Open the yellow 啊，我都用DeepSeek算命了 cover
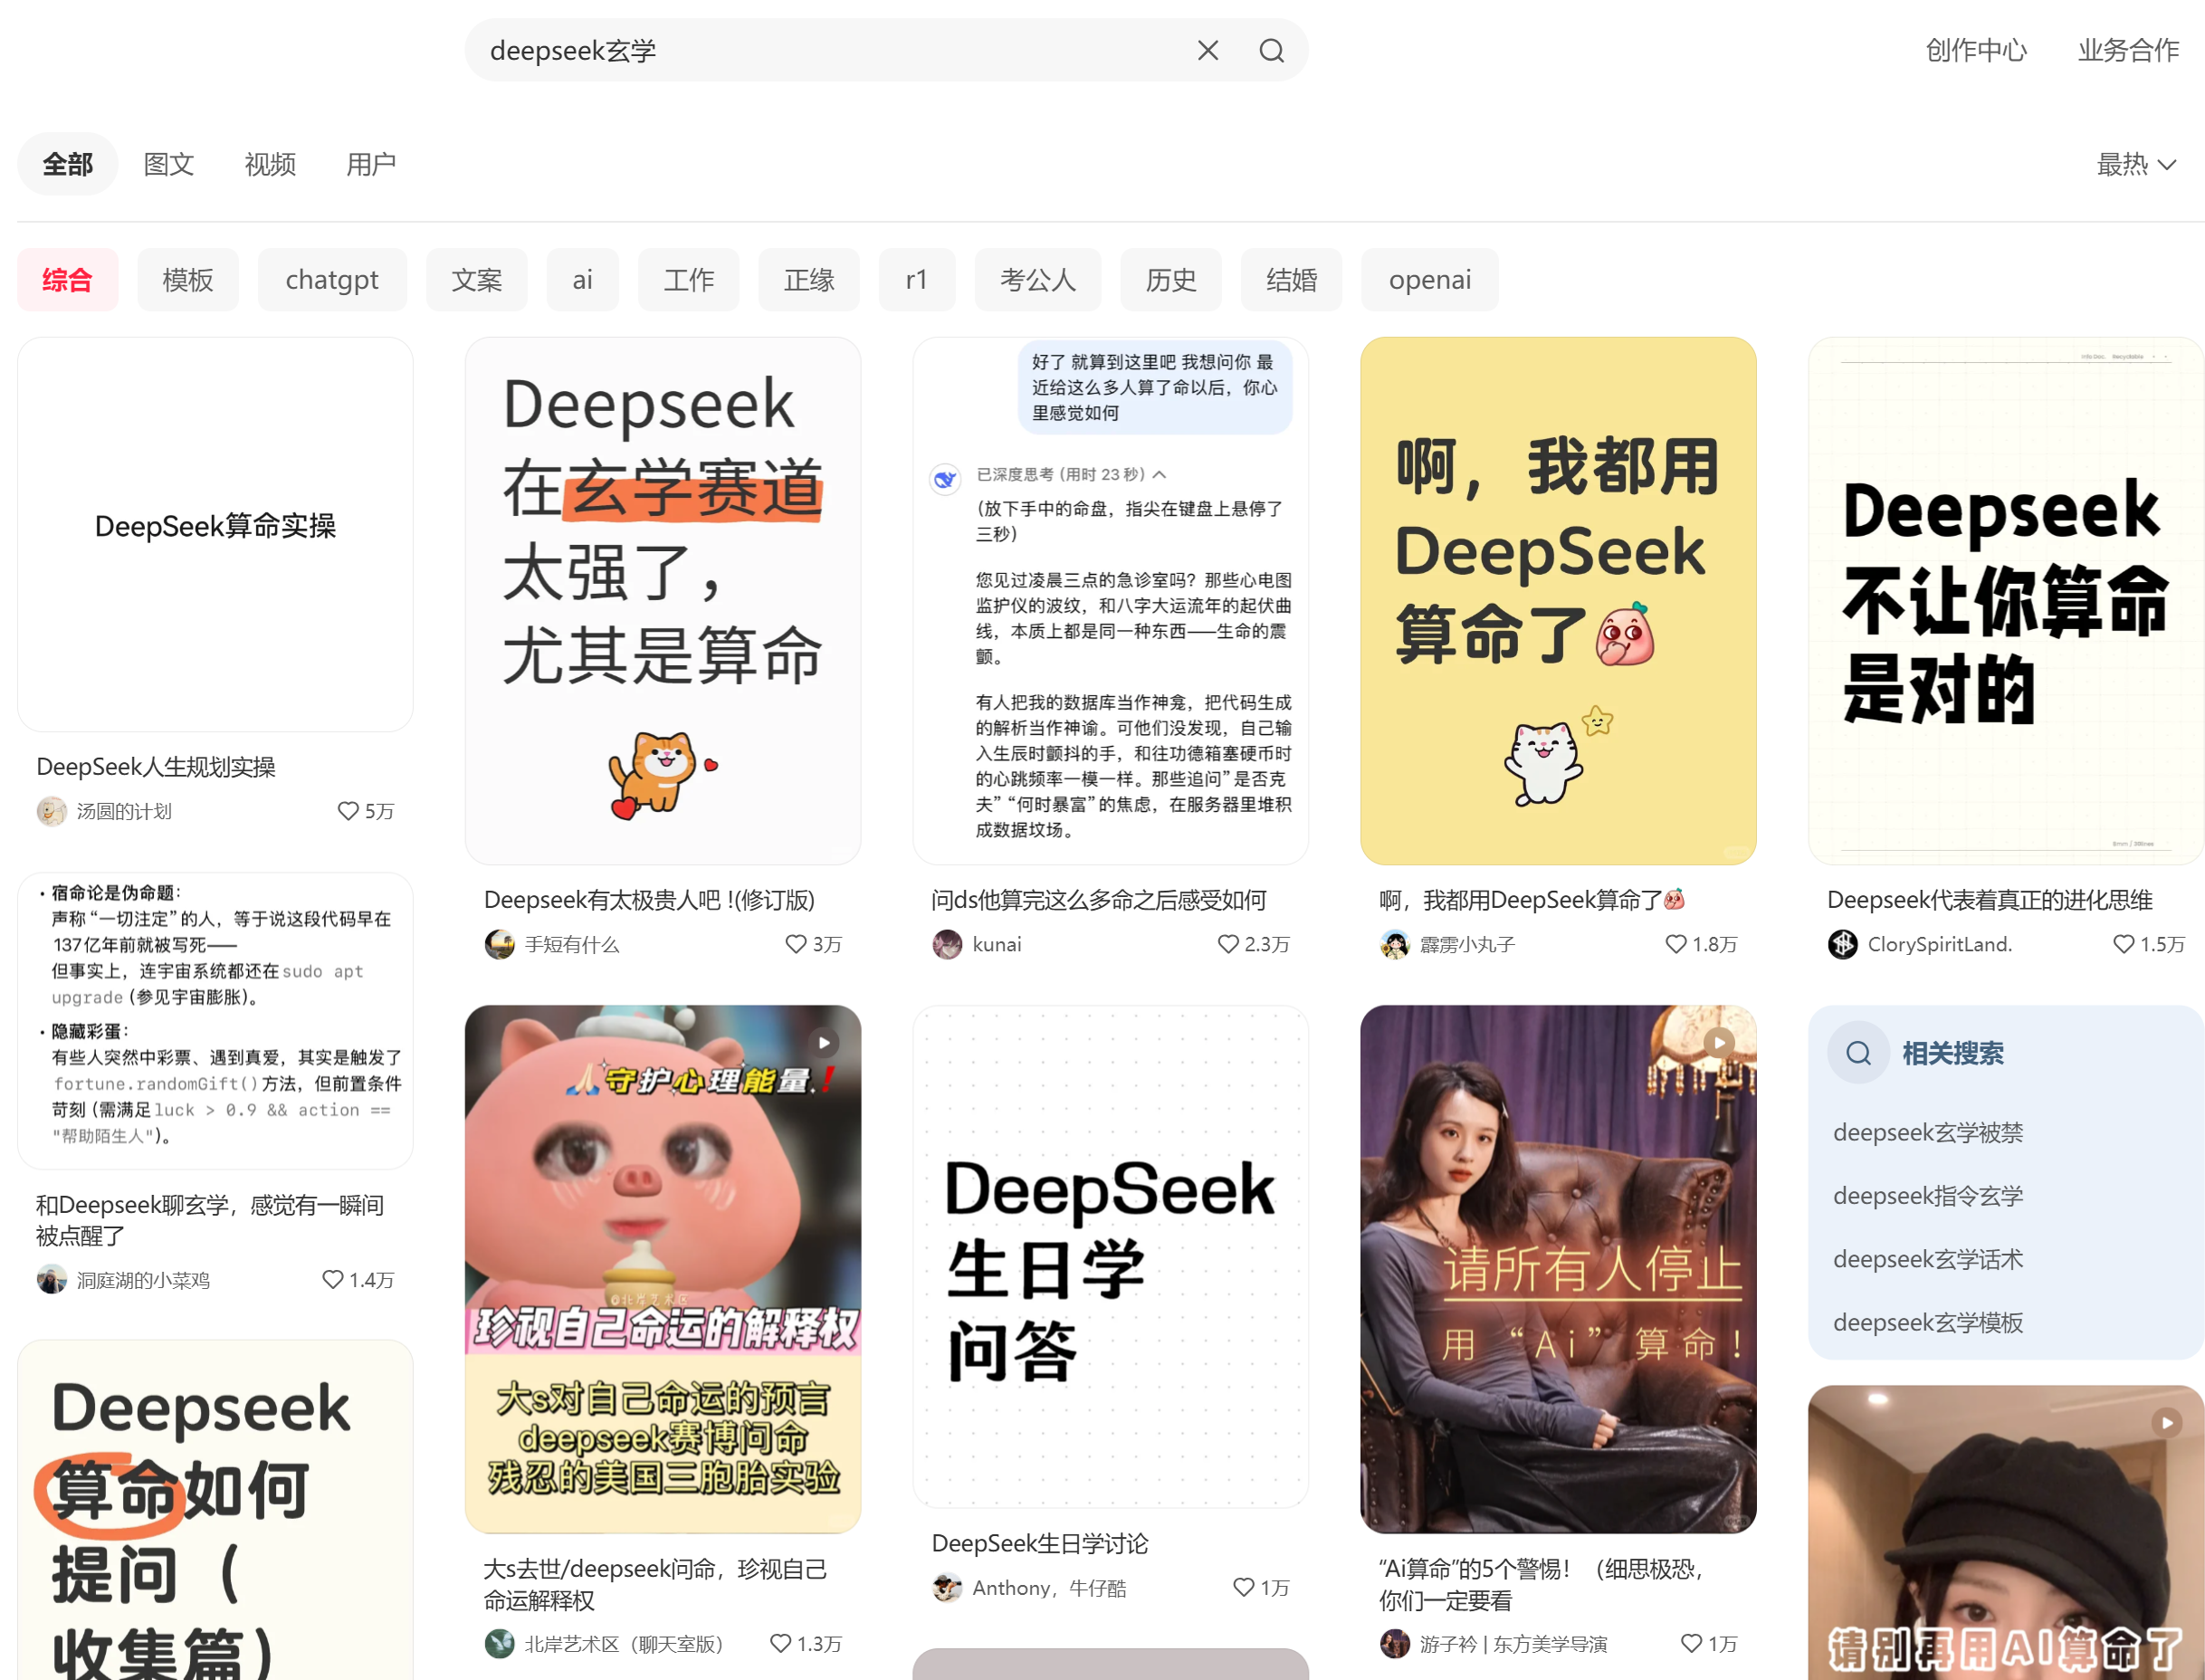Screen dimensions: 2205x1680 (1557, 600)
